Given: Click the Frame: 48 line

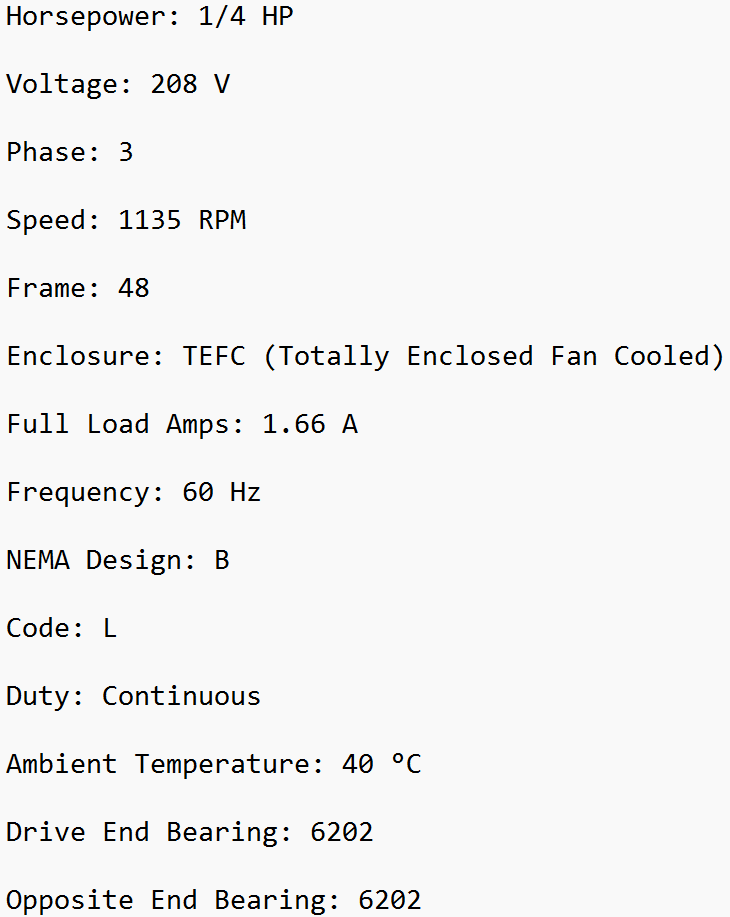Looking at the screenshot, I should [x=77, y=288].
